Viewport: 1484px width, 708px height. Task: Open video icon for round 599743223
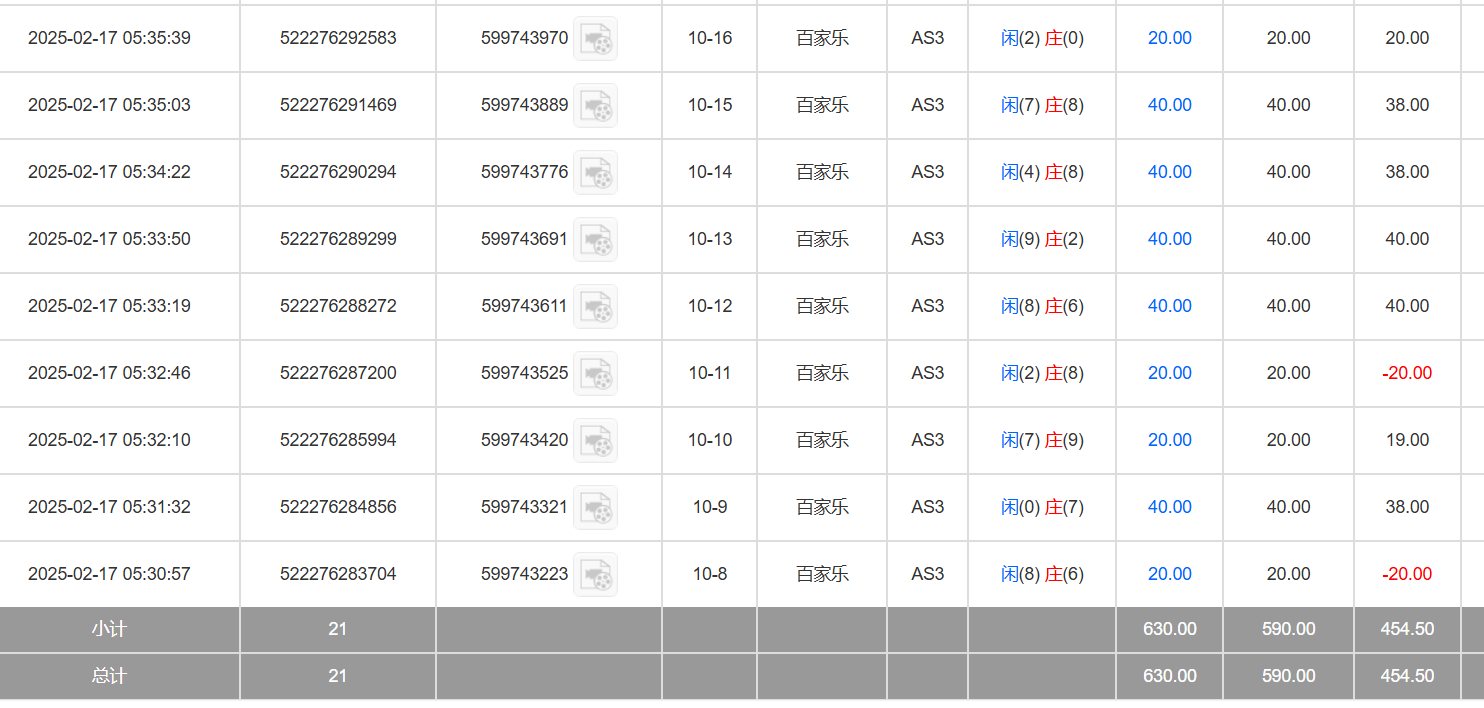click(595, 574)
